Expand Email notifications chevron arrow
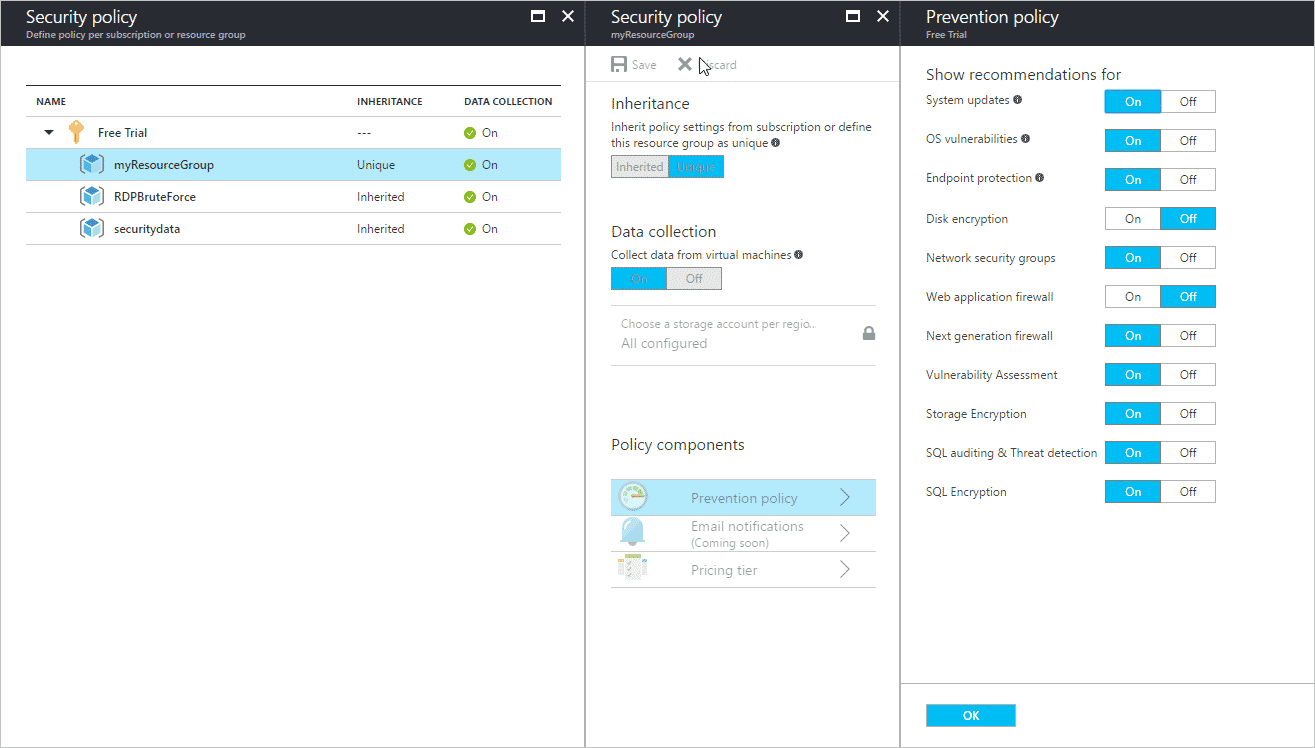 click(845, 533)
